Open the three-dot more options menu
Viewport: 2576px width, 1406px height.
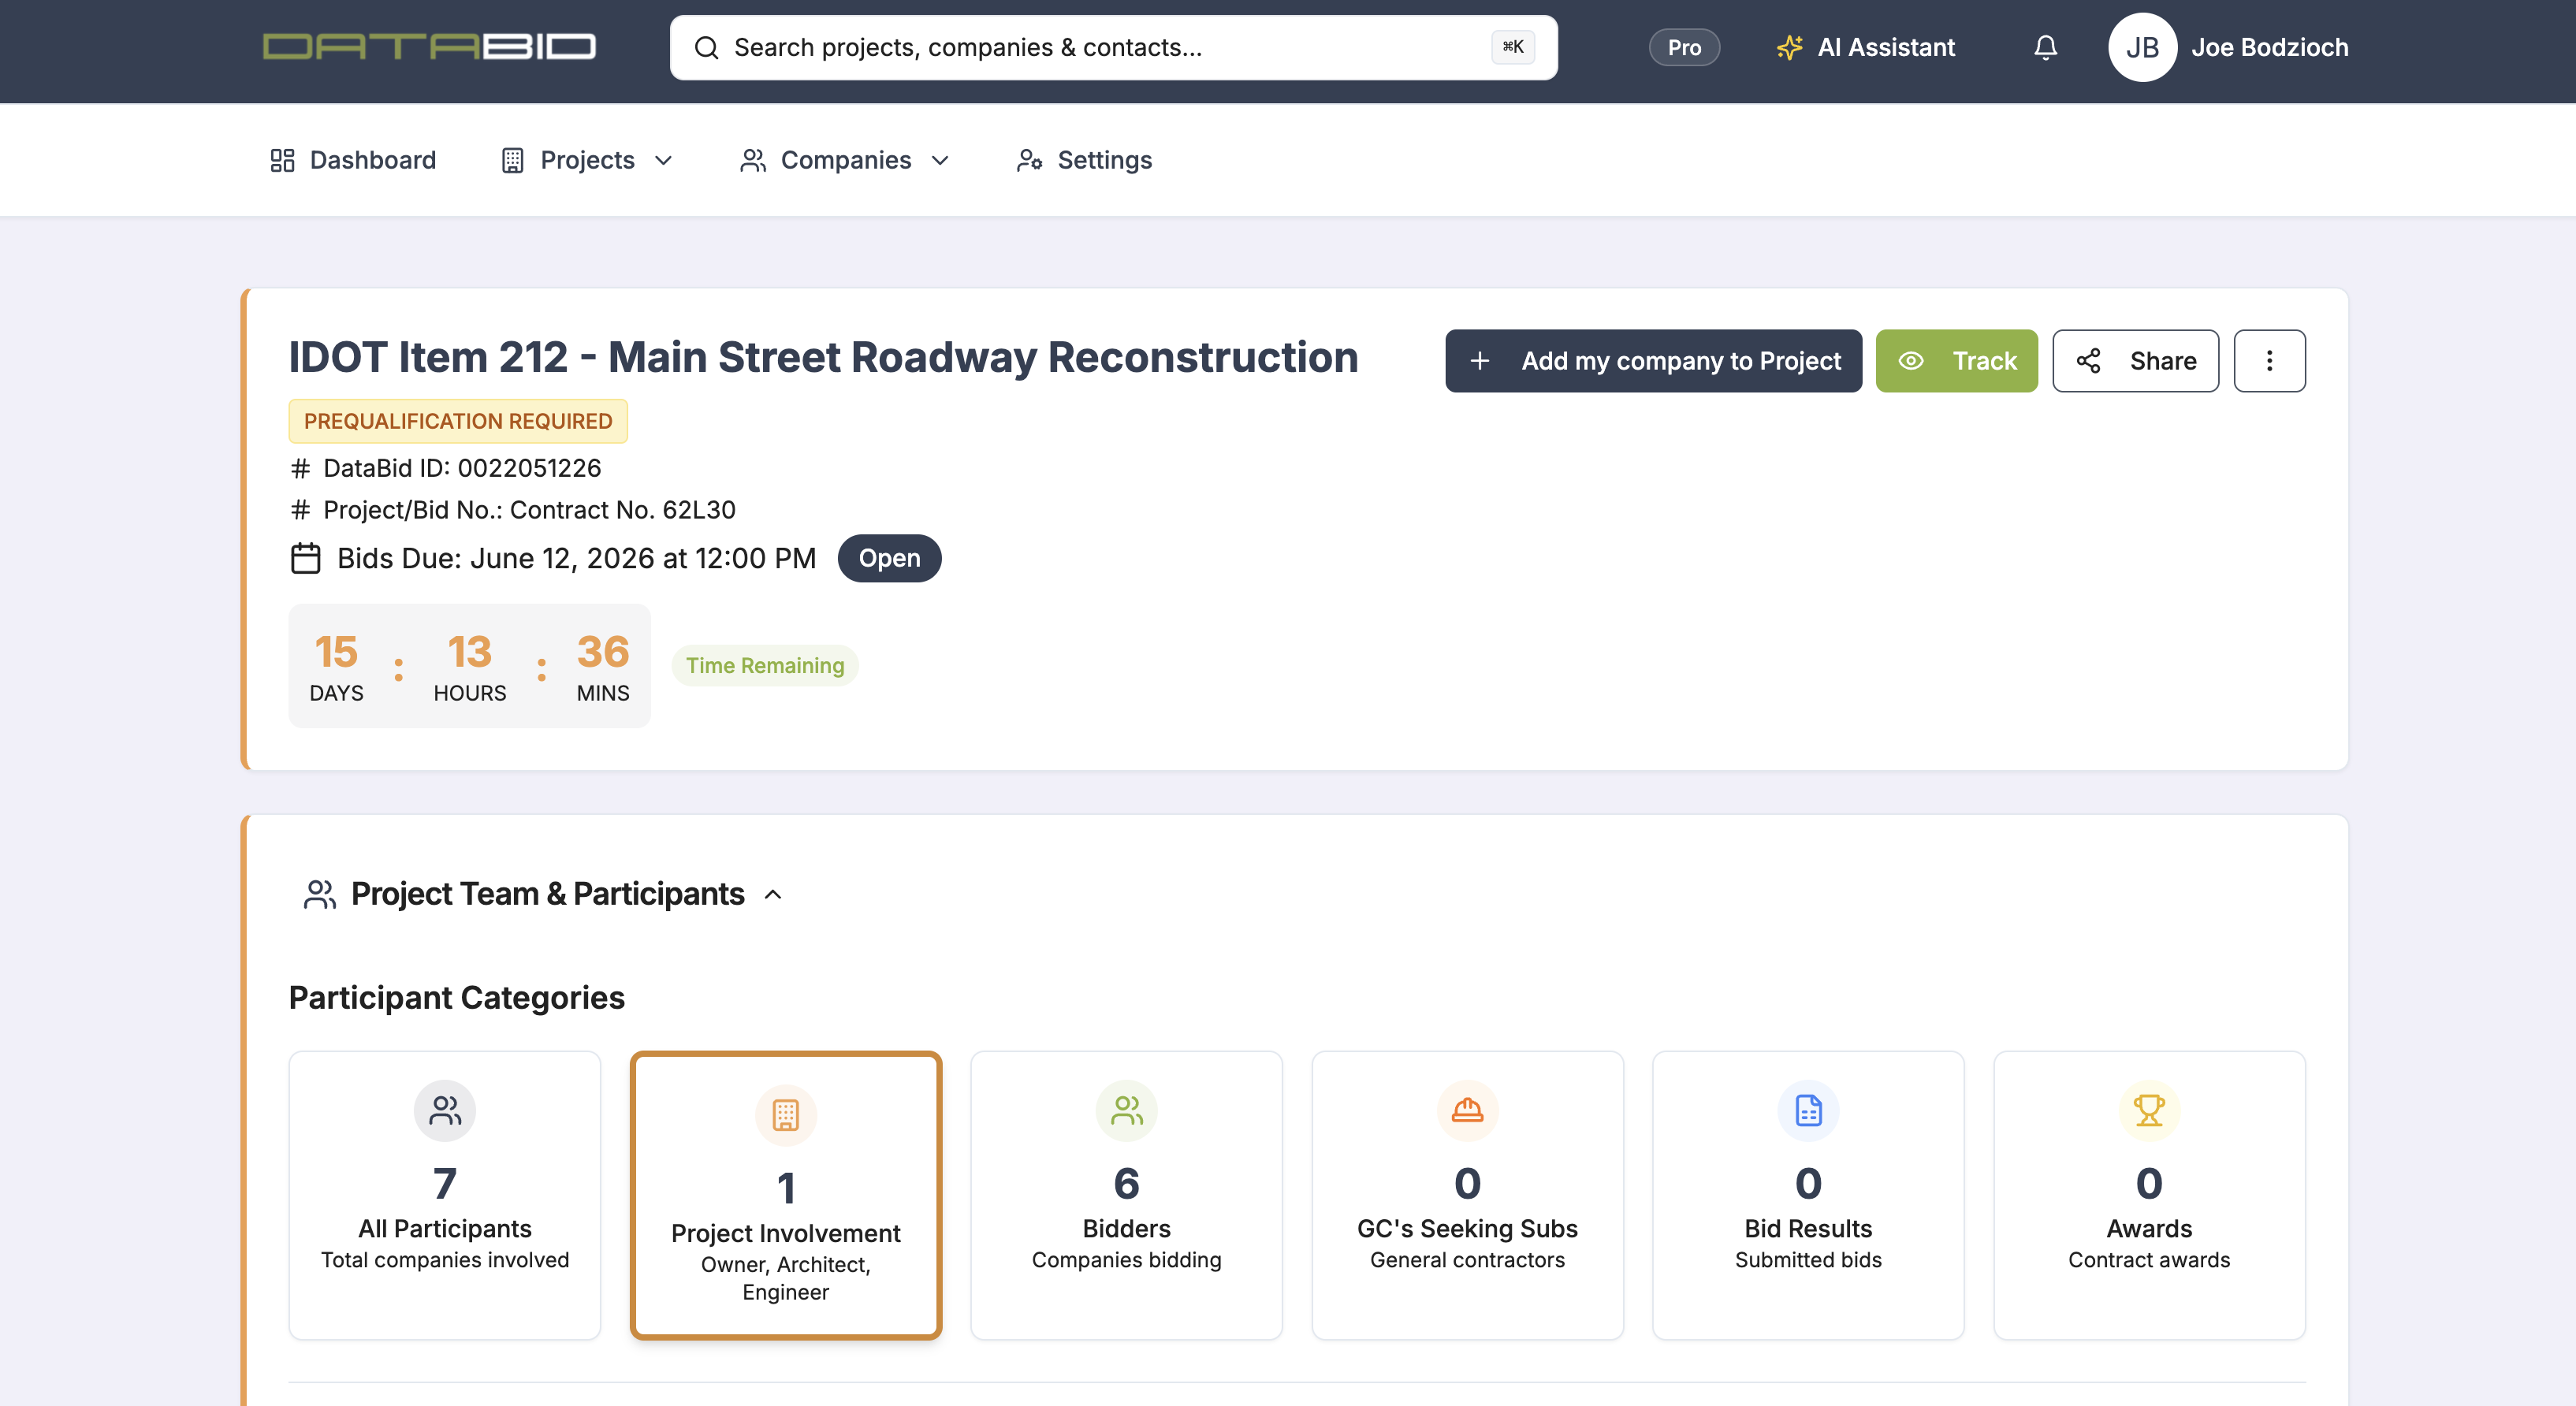tap(2269, 361)
